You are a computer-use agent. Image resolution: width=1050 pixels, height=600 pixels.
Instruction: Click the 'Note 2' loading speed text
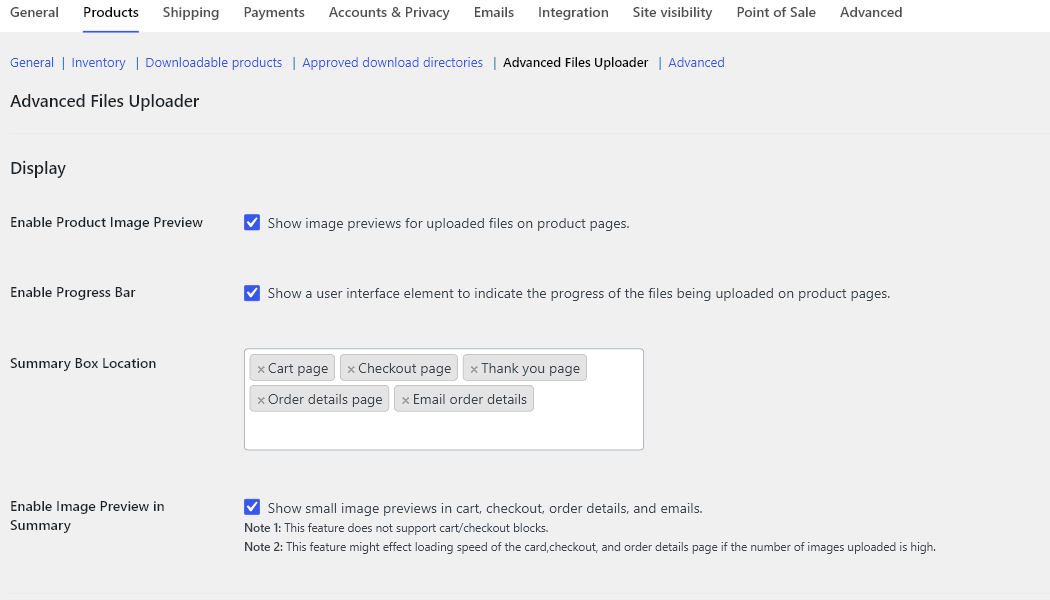click(x=589, y=546)
